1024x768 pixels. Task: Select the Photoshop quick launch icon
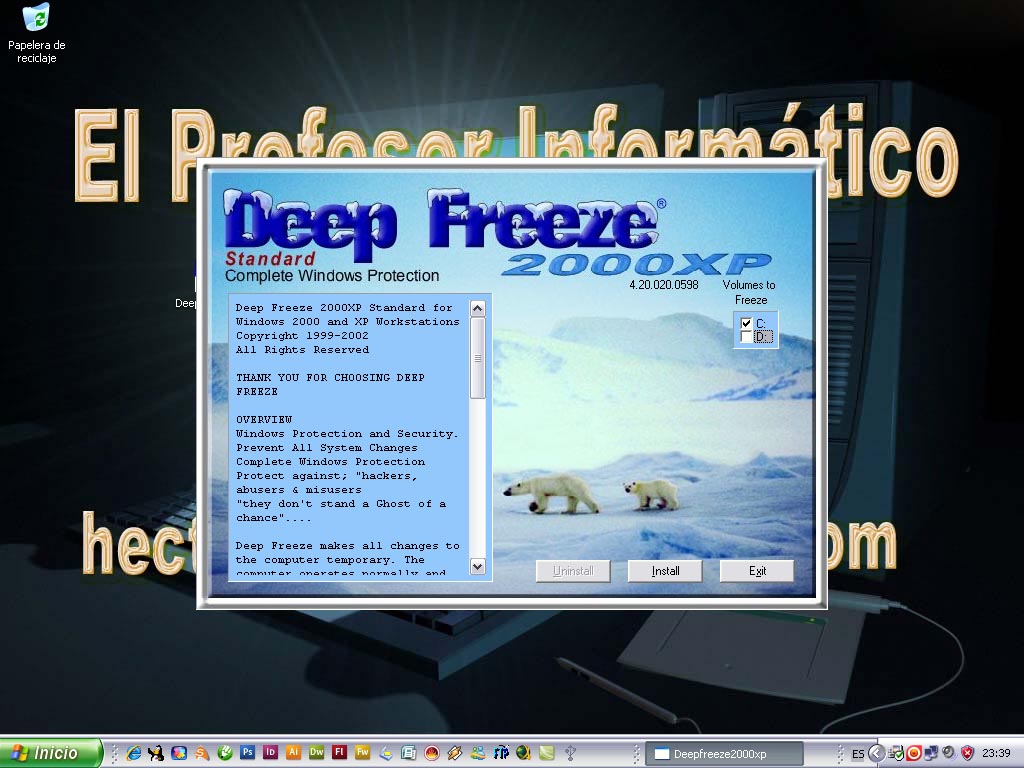[x=248, y=753]
